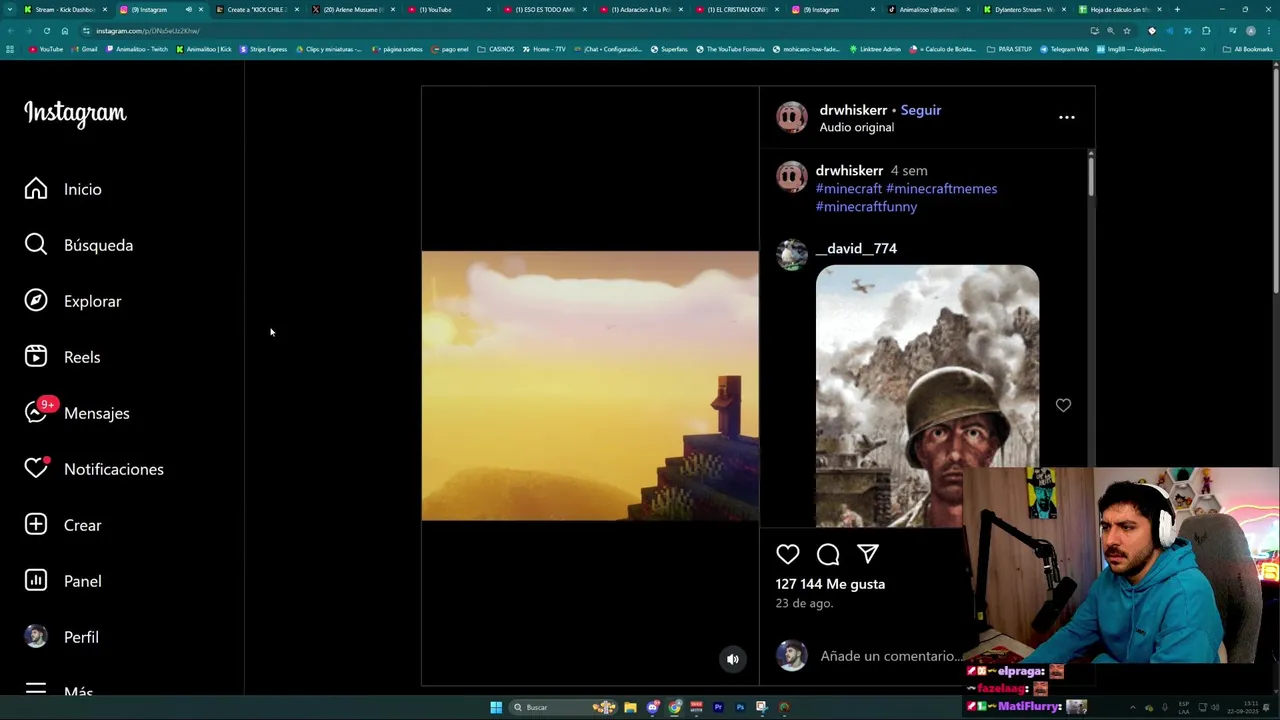Switch to Stream - Kick Dashboard tab
The width and height of the screenshot is (1280, 720).
click(x=65, y=9)
